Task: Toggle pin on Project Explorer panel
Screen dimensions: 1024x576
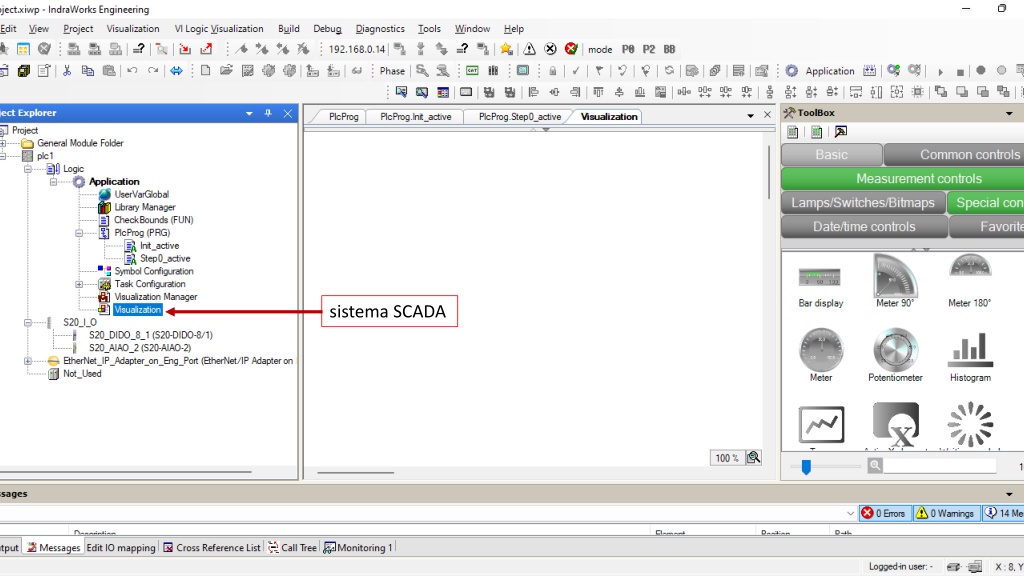Action: [268, 113]
